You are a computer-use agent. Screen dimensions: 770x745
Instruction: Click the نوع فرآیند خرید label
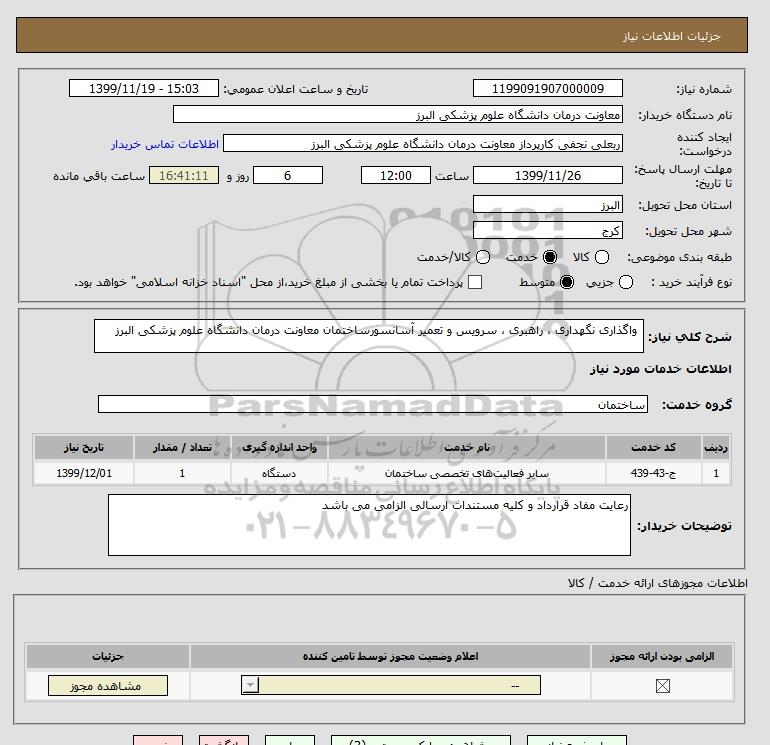(691, 282)
